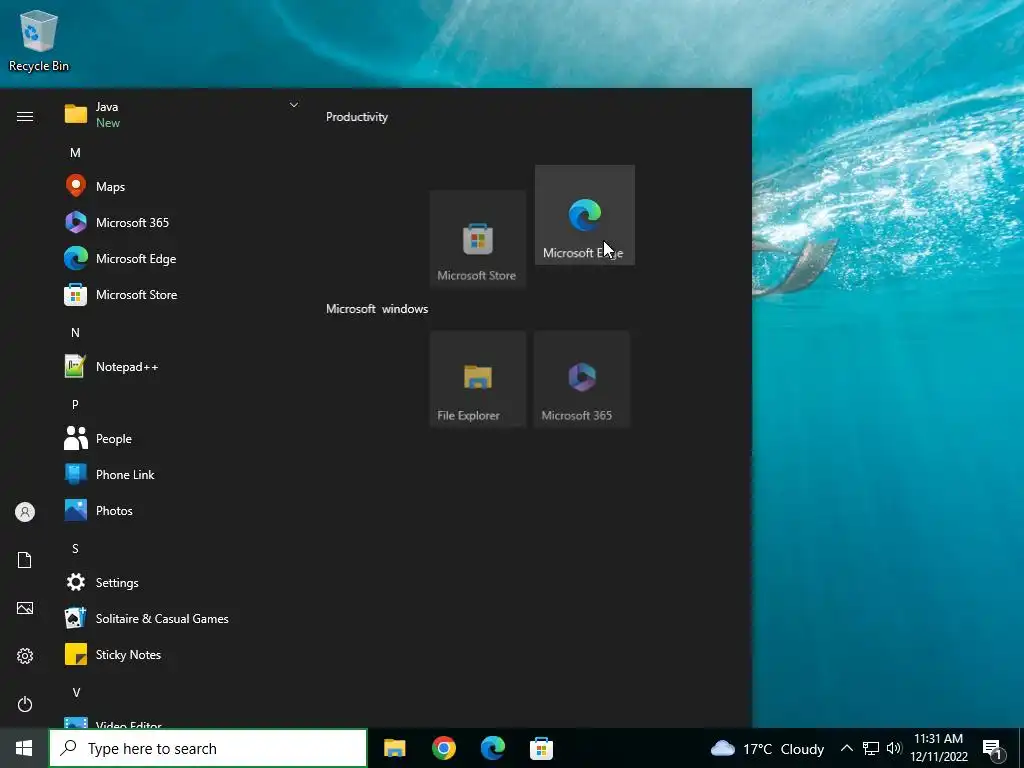Select the Microsoft windows group header

point(377,309)
